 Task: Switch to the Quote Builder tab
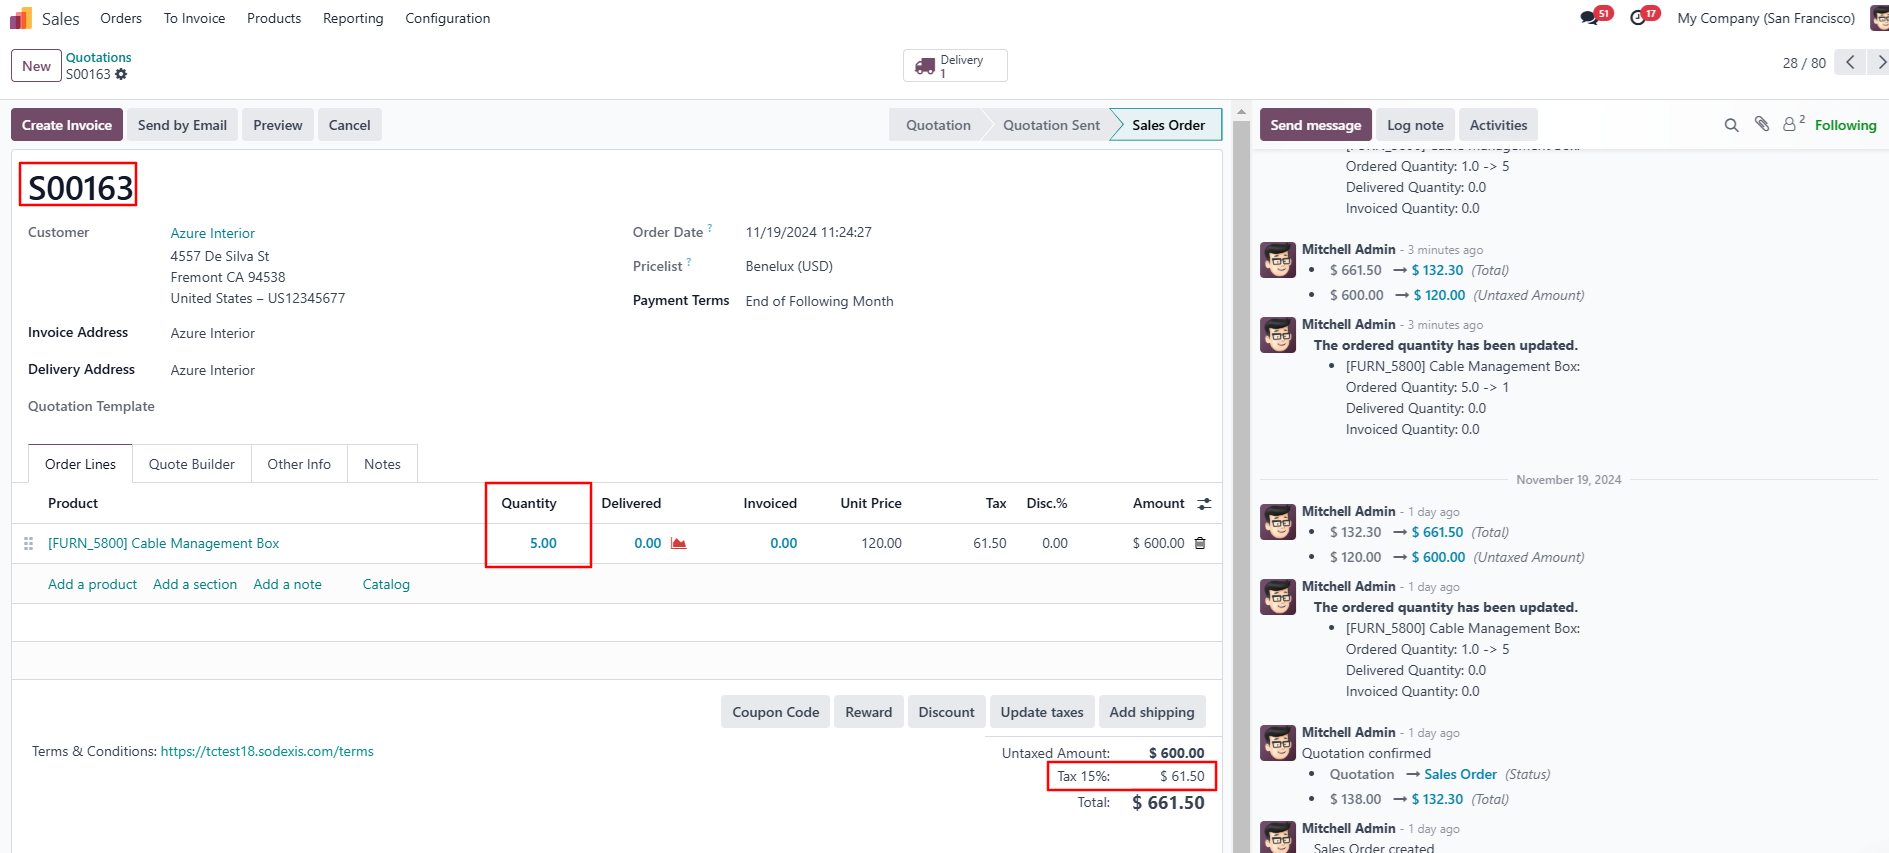coord(192,464)
